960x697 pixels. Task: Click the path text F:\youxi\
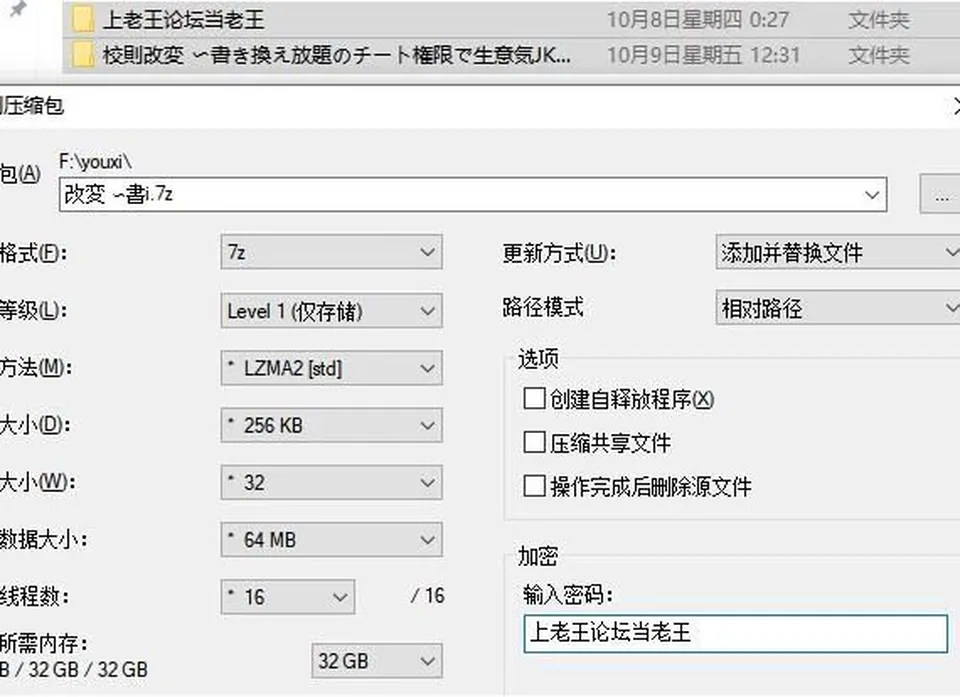point(96,162)
